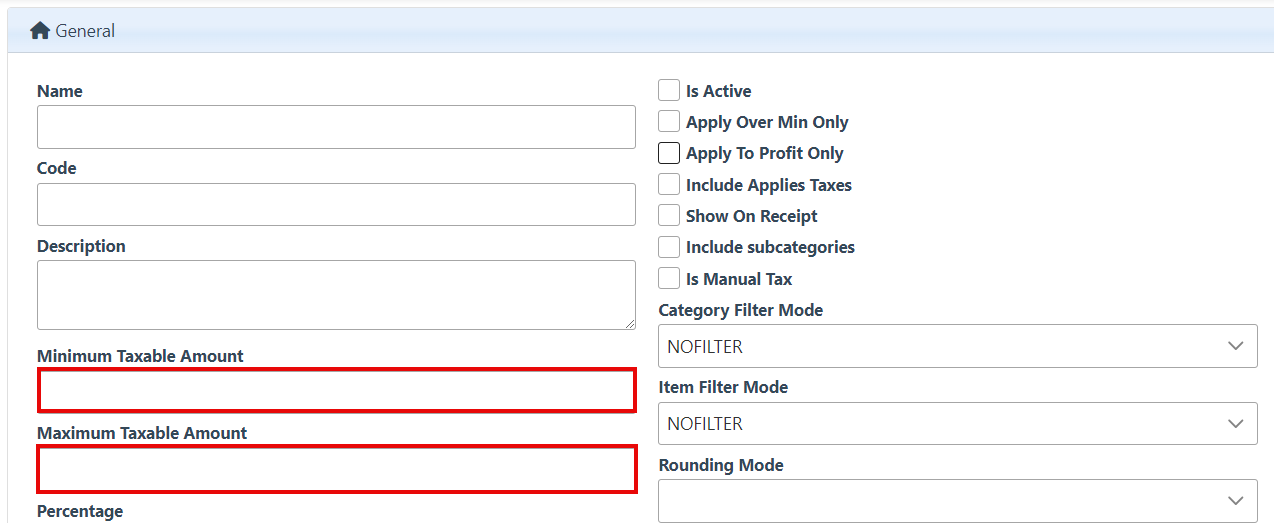The height and width of the screenshot is (523, 1274).
Task: Check Apply Over Min Only
Action: coord(669,122)
